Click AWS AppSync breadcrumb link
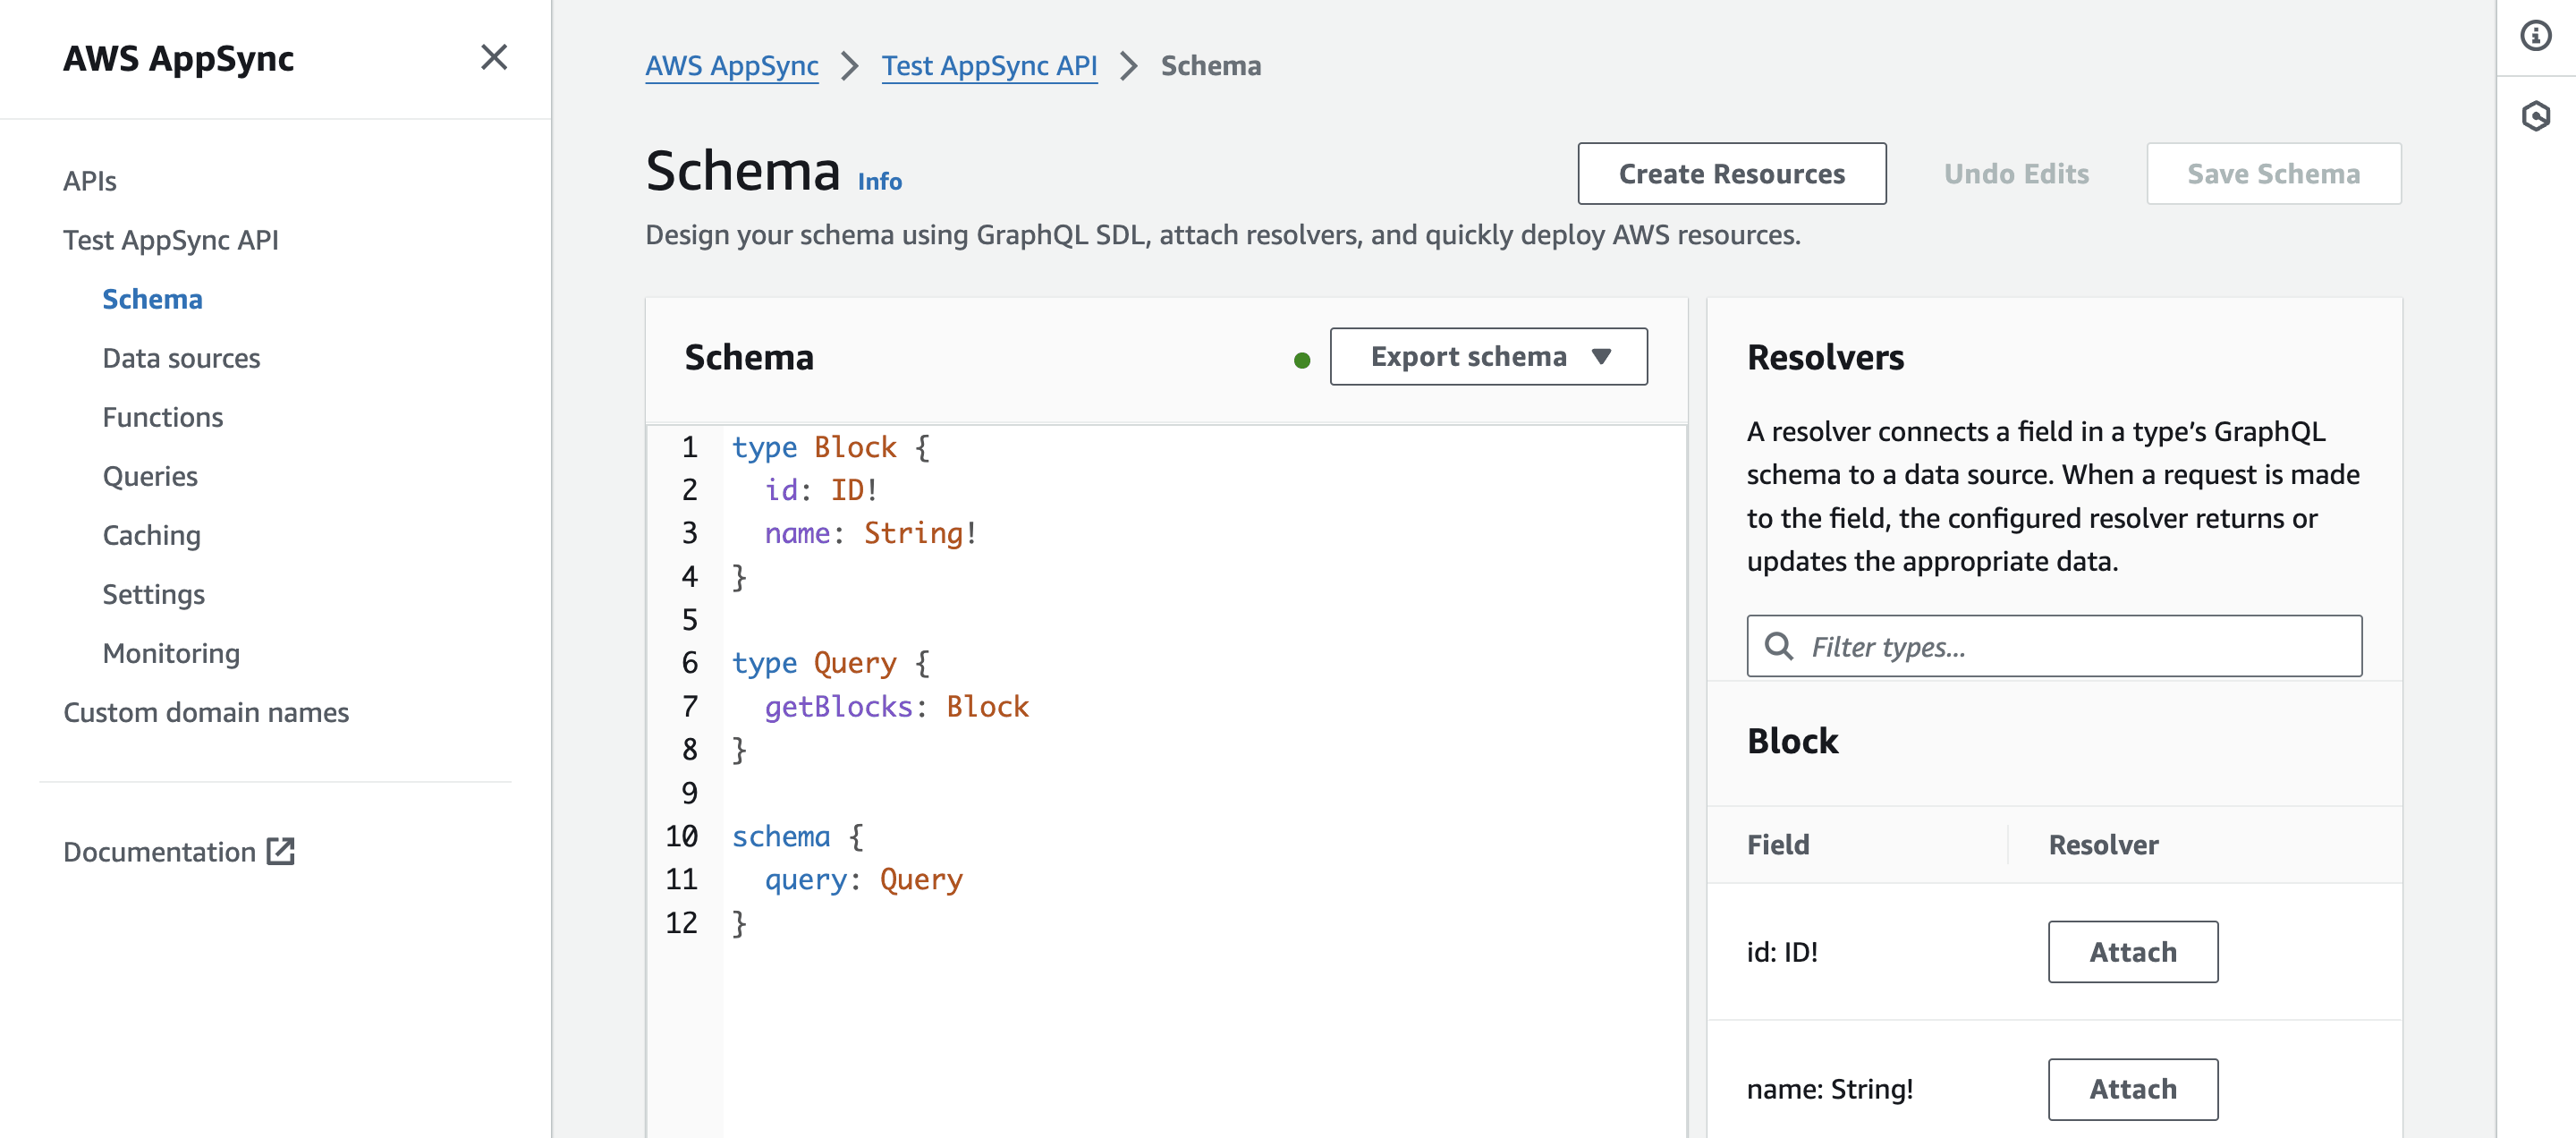This screenshot has width=2576, height=1138. pos(732,66)
